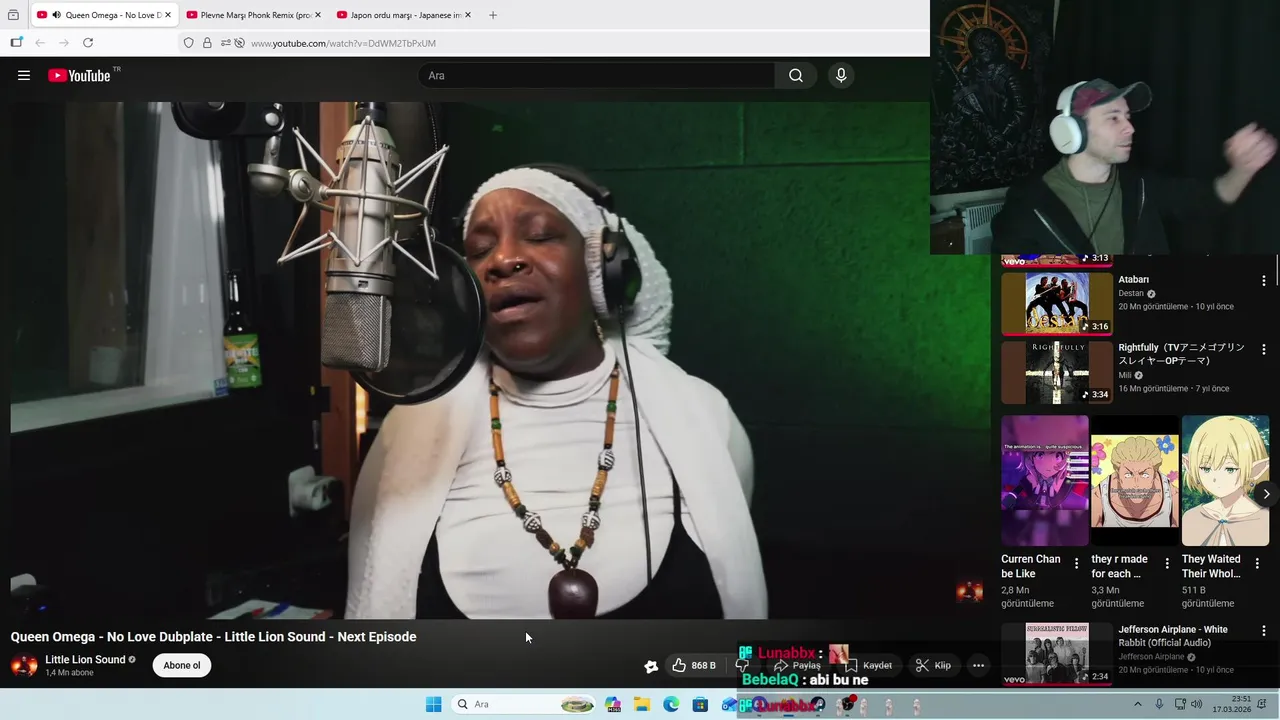Click the 'Rightfully' video title text
Image resolution: width=1280 pixels, height=720 pixels.
point(1182,354)
